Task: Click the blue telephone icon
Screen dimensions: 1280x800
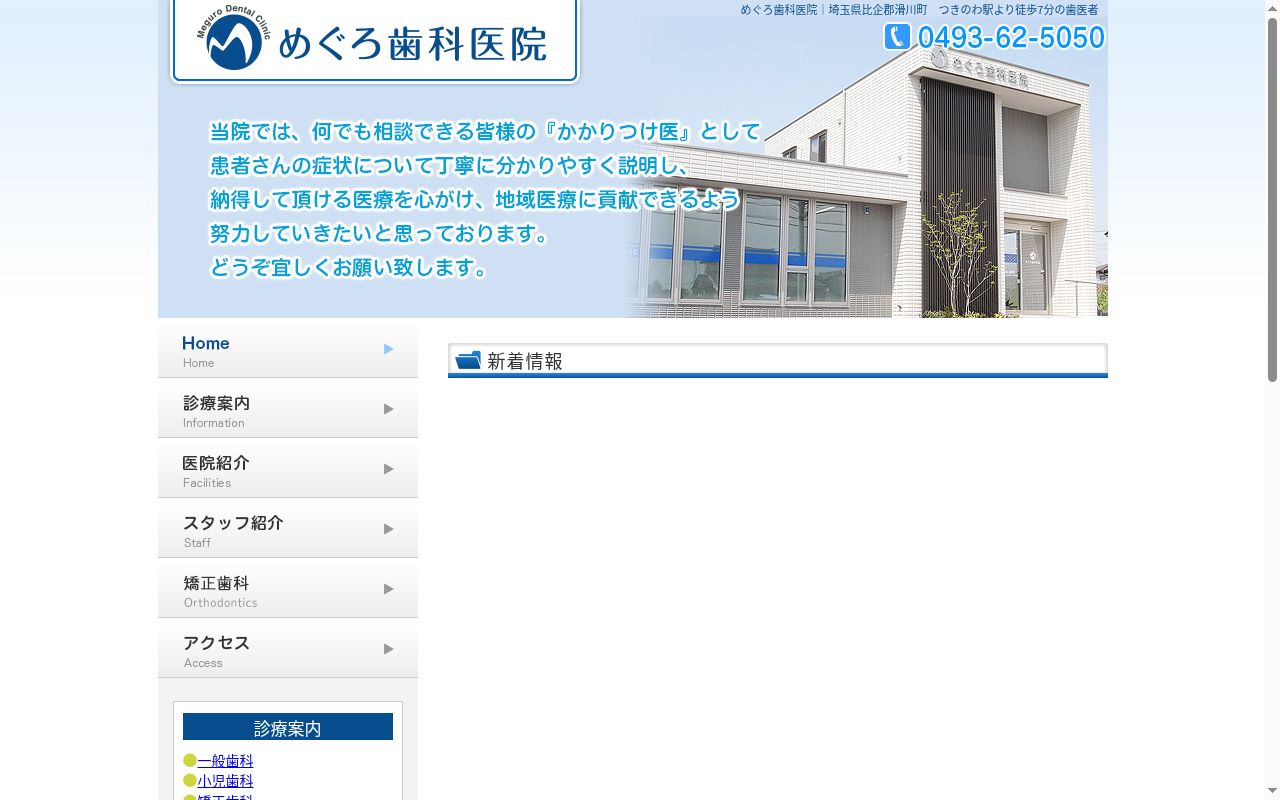Action: click(897, 37)
